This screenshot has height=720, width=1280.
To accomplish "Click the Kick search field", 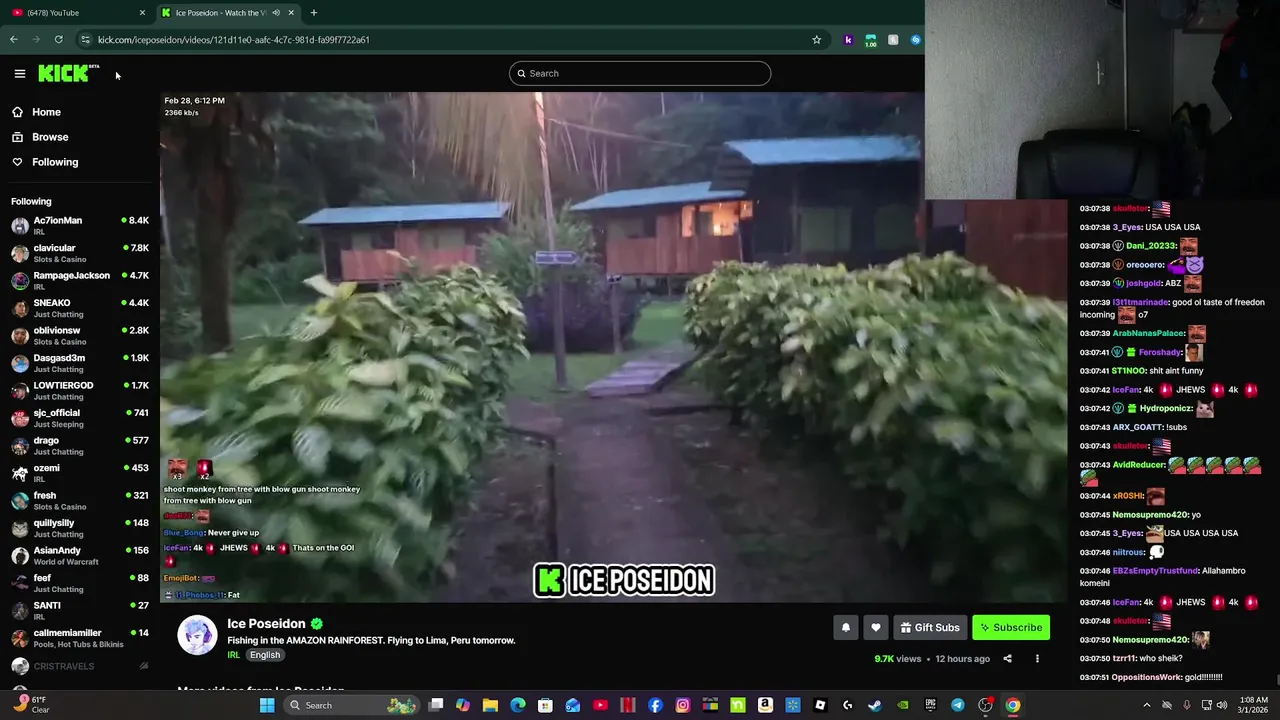I will [x=640, y=73].
